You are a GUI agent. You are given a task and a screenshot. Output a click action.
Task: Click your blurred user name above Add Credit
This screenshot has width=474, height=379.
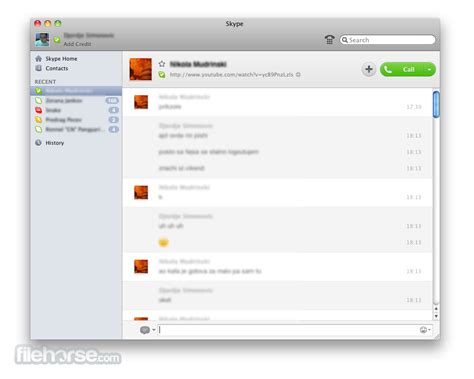[89, 35]
